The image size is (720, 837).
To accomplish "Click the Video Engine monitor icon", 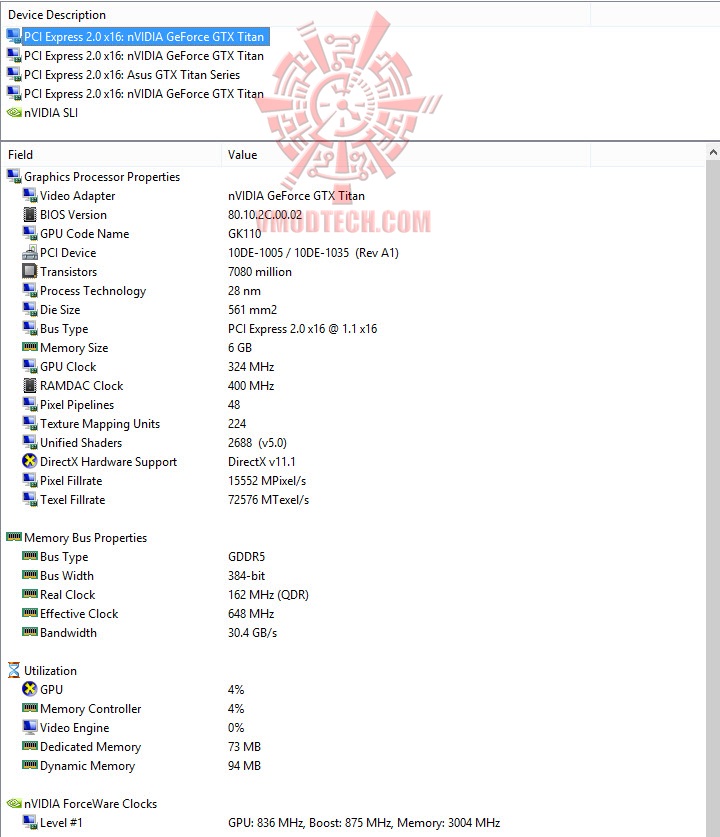I will pos(29,727).
